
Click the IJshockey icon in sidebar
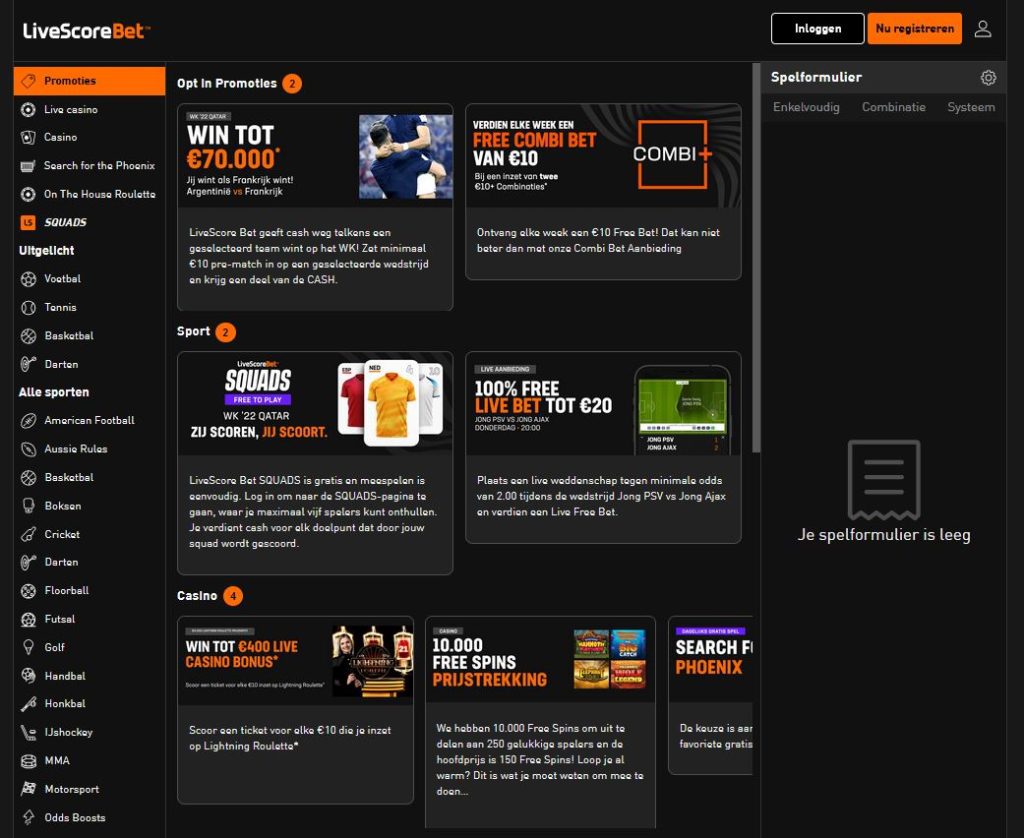pyautogui.click(x=28, y=733)
